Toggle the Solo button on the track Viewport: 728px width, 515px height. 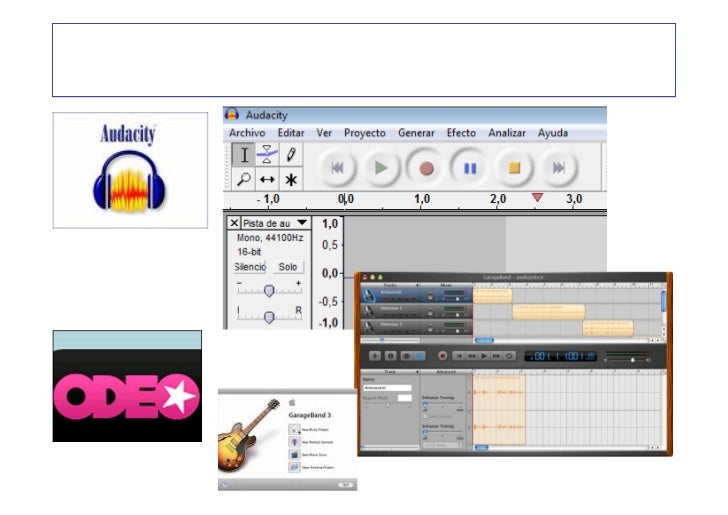pyautogui.click(x=288, y=267)
